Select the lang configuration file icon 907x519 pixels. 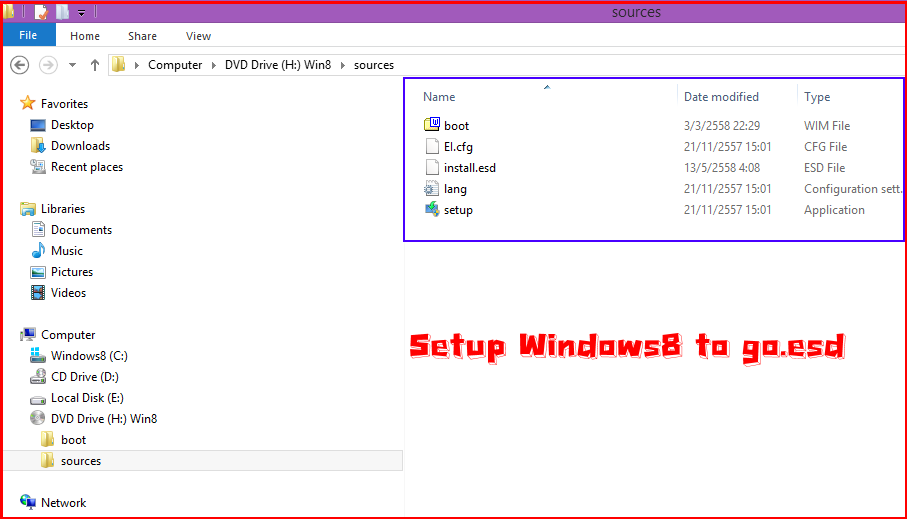pos(432,189)
